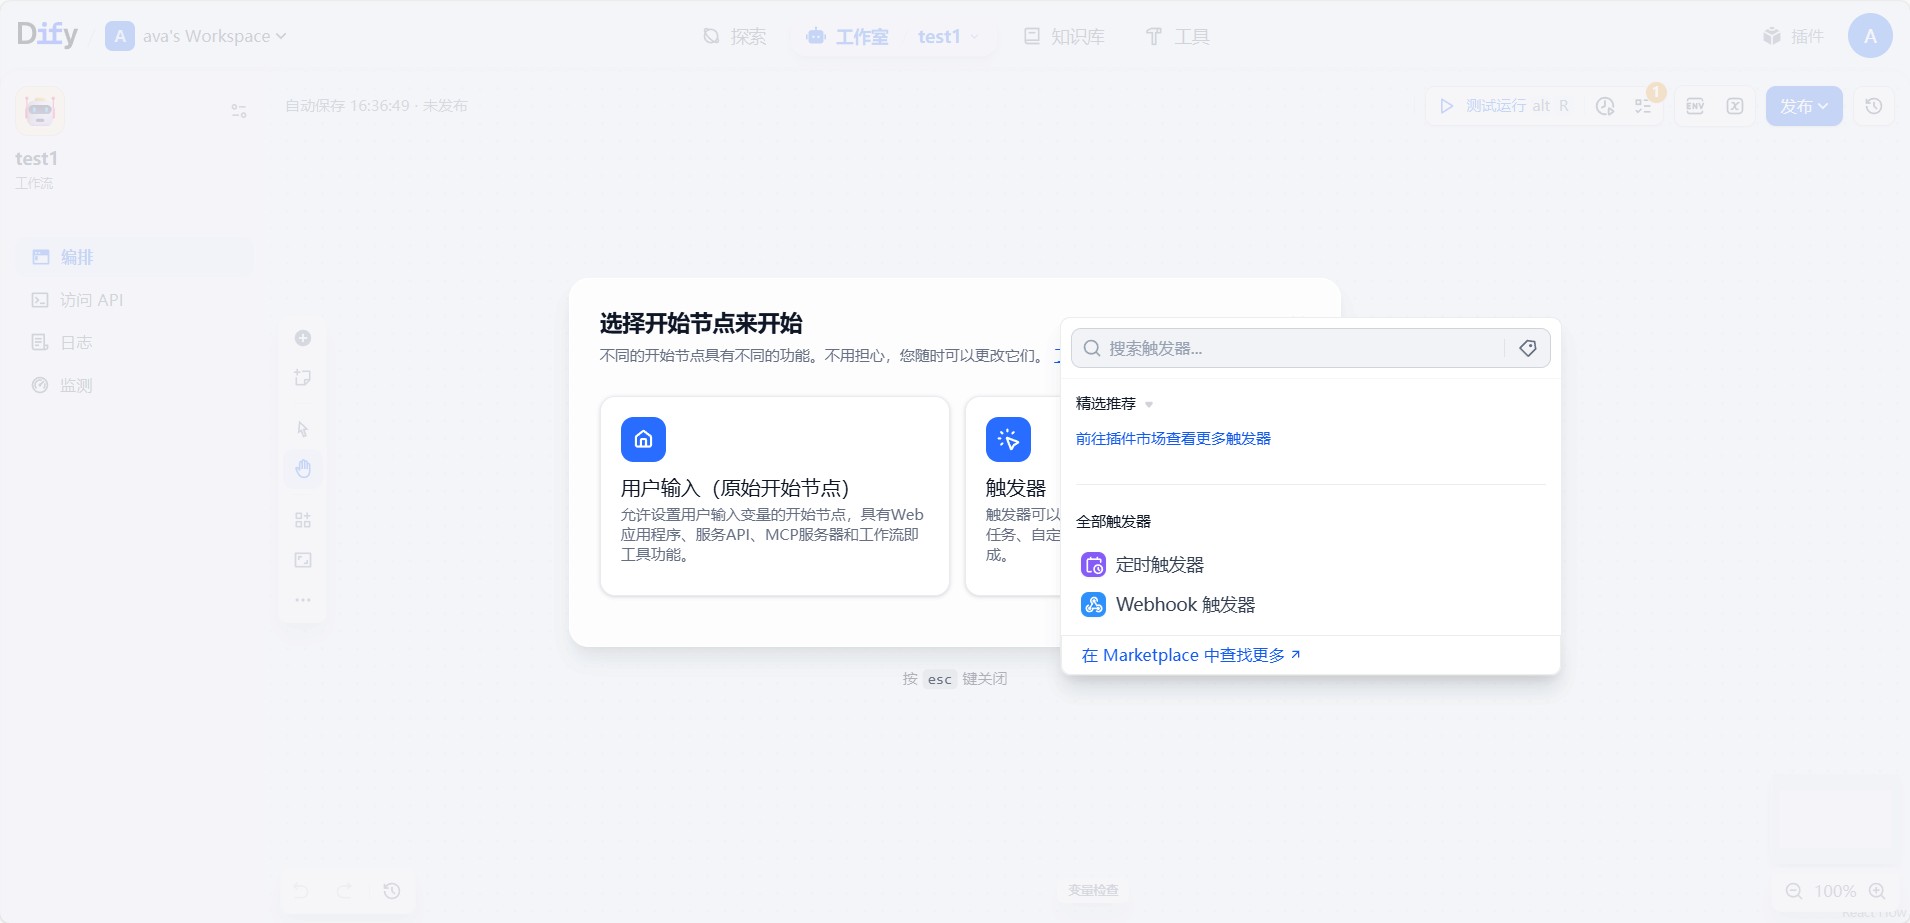The image size is (1910, 923).
Task: Open the checklist icon with the badge
Action: tap(1645, 104)
